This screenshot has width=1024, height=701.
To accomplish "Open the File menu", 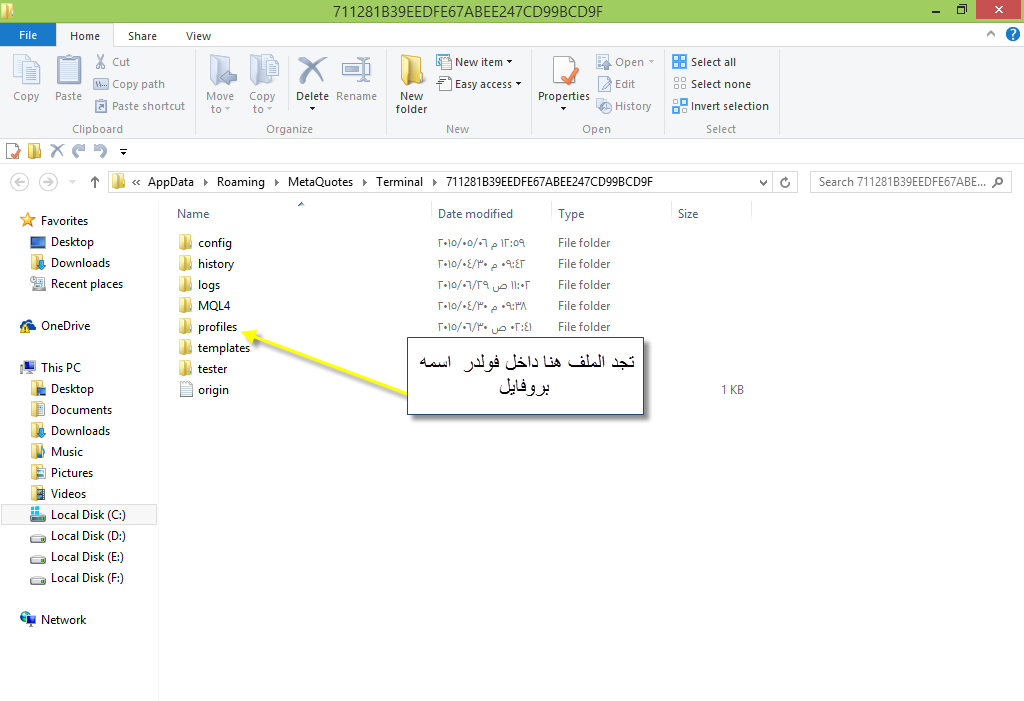I will [x=28, y=35].
